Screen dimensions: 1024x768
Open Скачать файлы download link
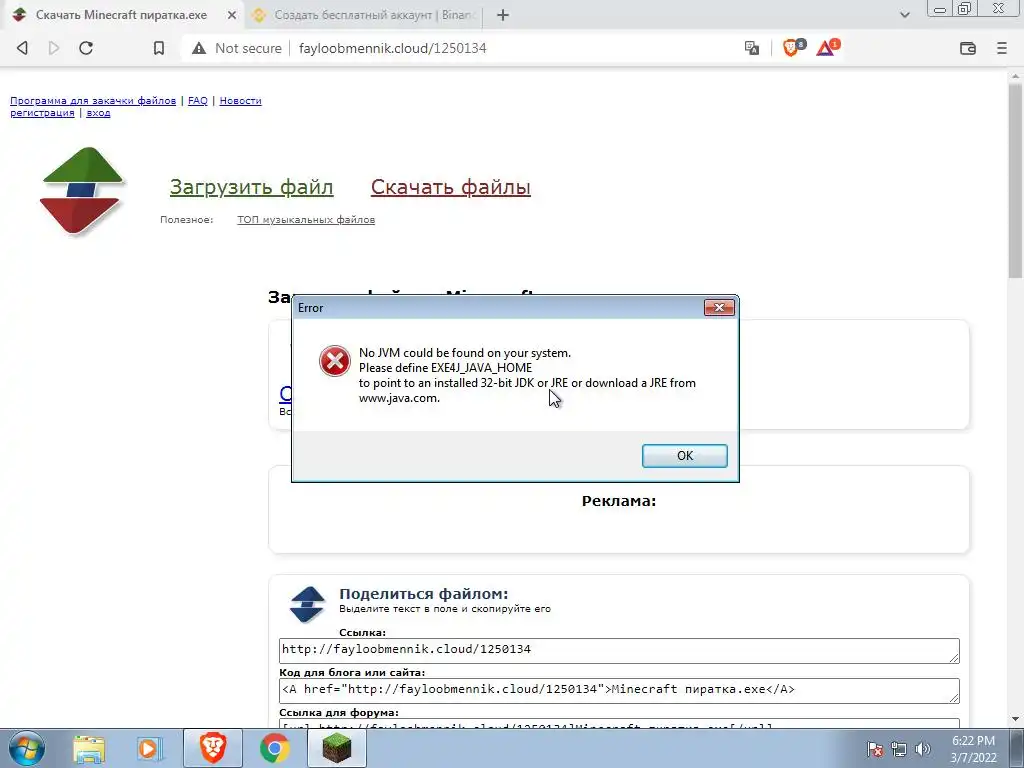click(451, 187)
